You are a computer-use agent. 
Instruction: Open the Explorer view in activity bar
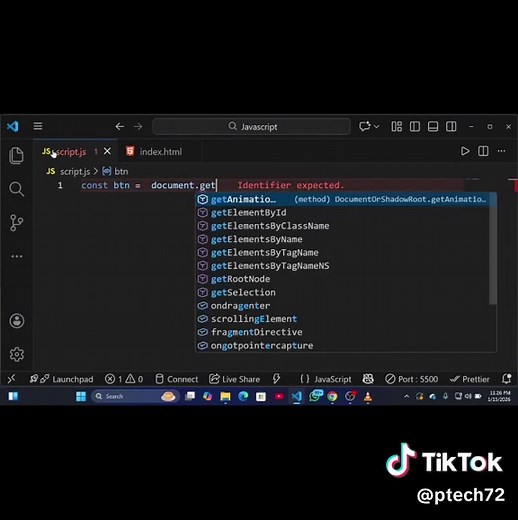(x=16, y=155)
